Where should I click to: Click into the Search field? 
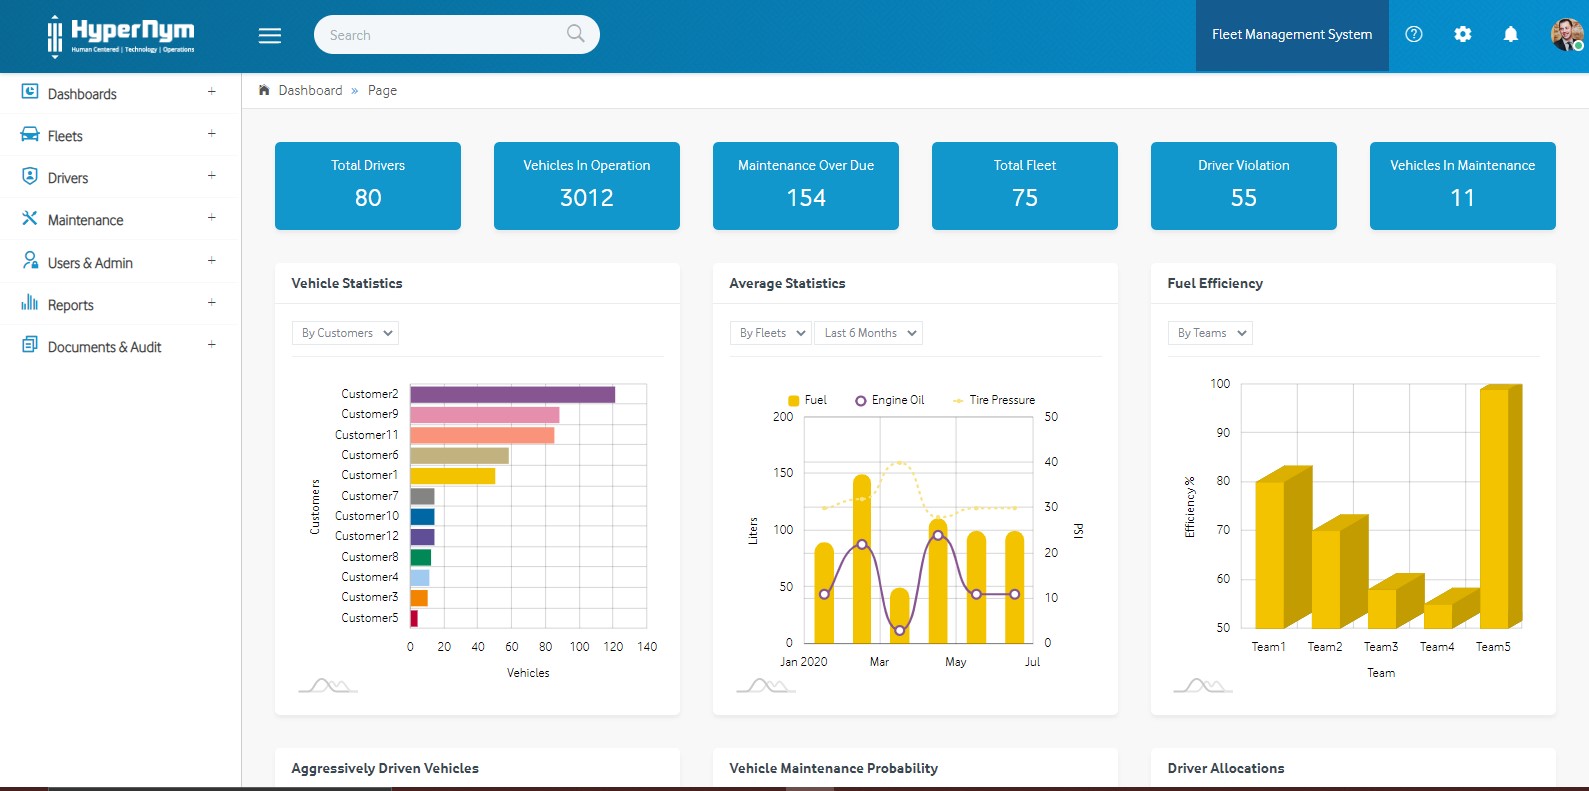444,35
